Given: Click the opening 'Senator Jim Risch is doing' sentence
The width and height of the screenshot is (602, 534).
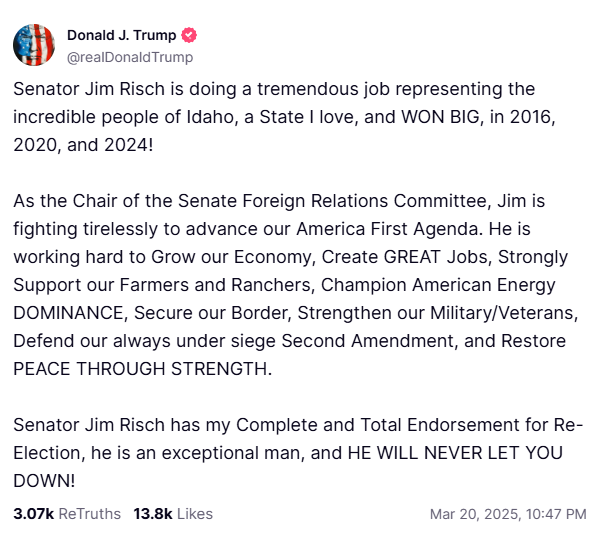Looking at the screenshot, I should point(125,89).
